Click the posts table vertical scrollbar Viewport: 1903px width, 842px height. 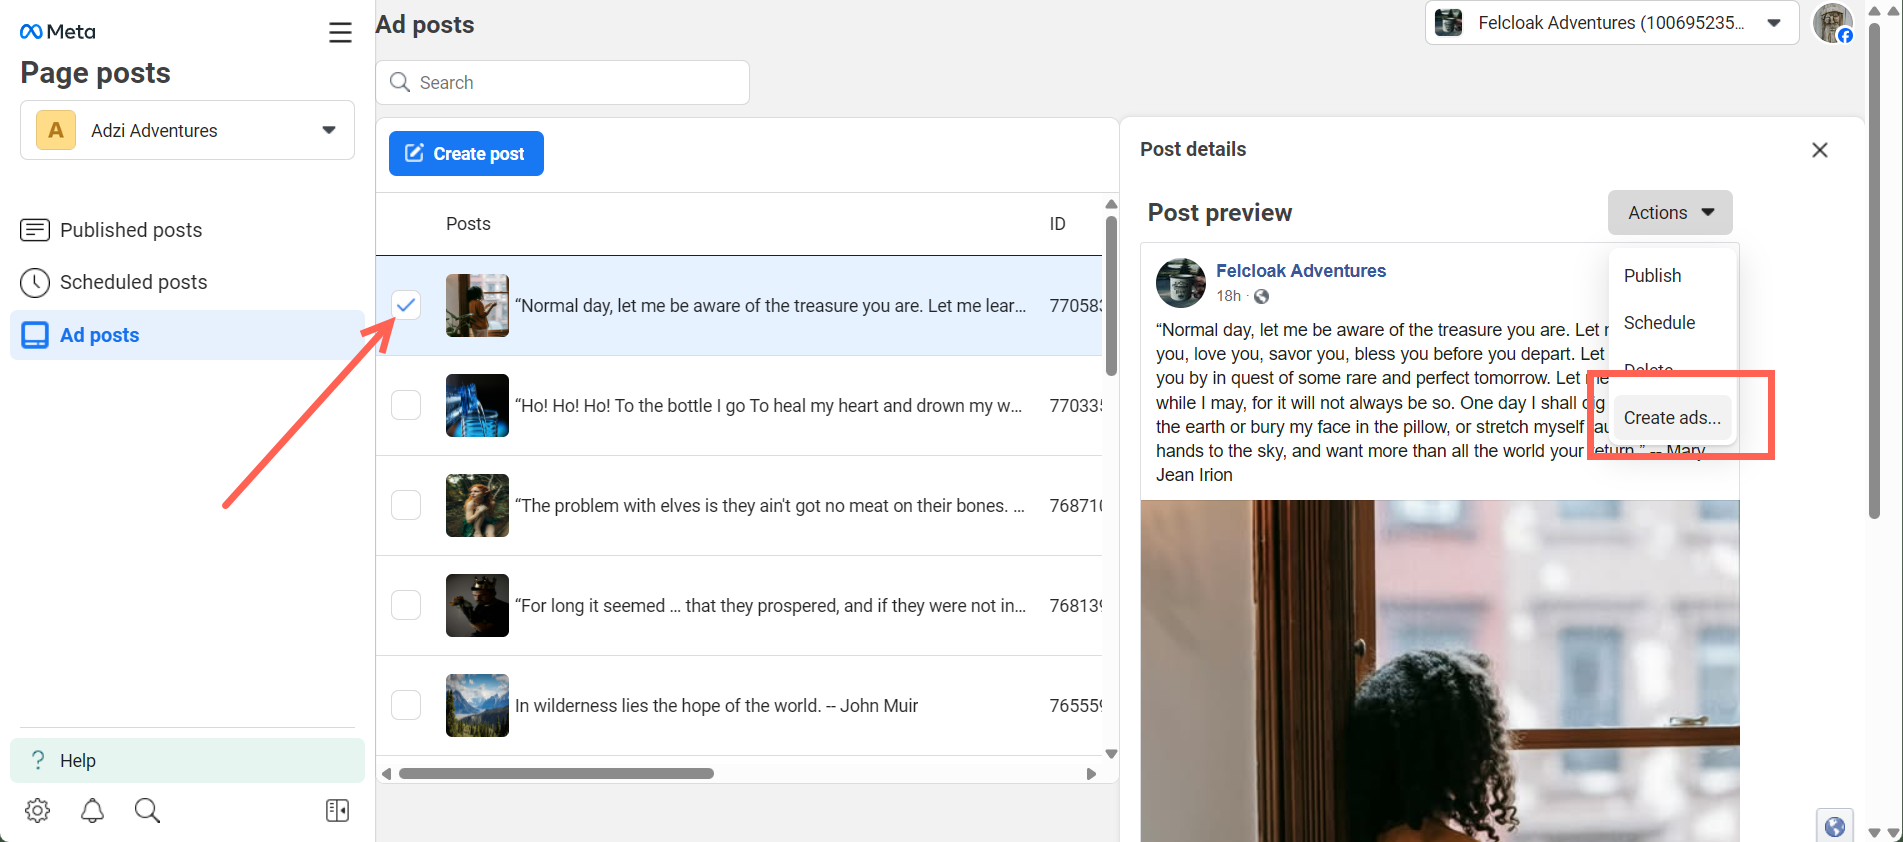coord(1111,296)
